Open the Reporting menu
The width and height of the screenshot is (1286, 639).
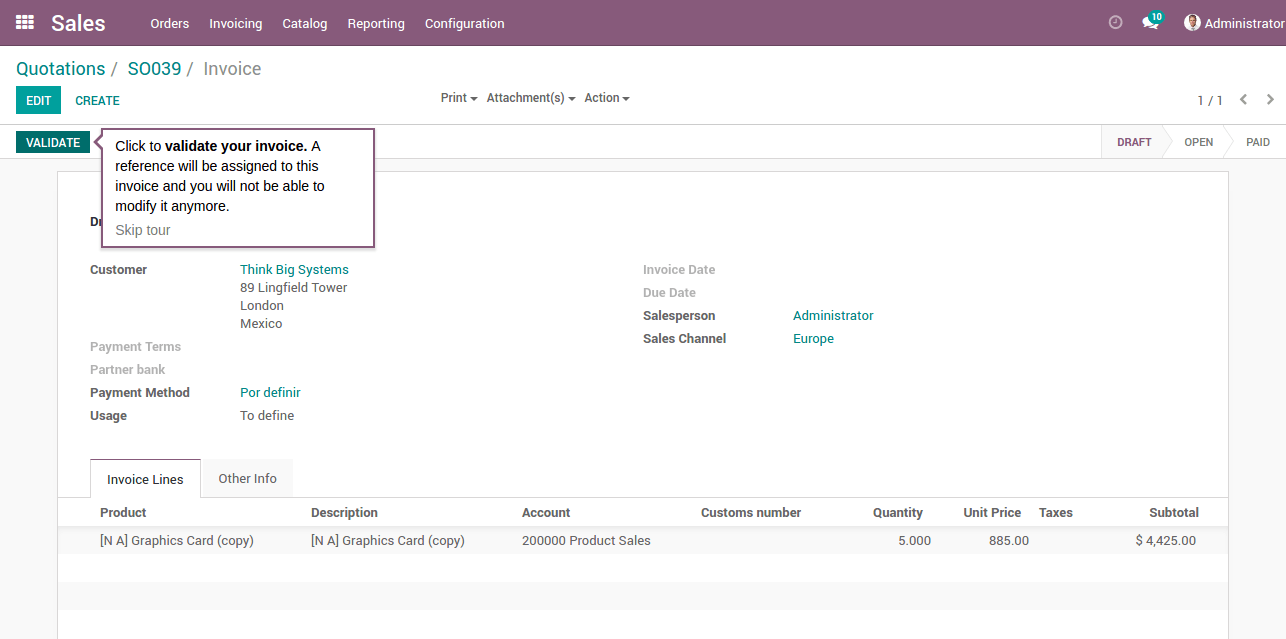[x=376, y=23]
